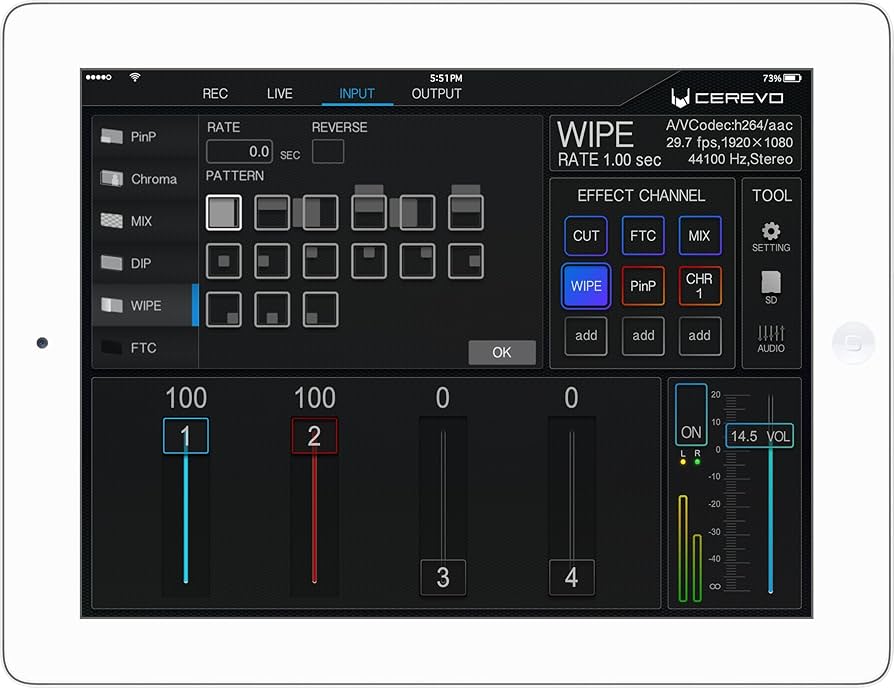894x688 pixels.
Task: Select FTC effect in left sidebar
Action: point(144,348)
